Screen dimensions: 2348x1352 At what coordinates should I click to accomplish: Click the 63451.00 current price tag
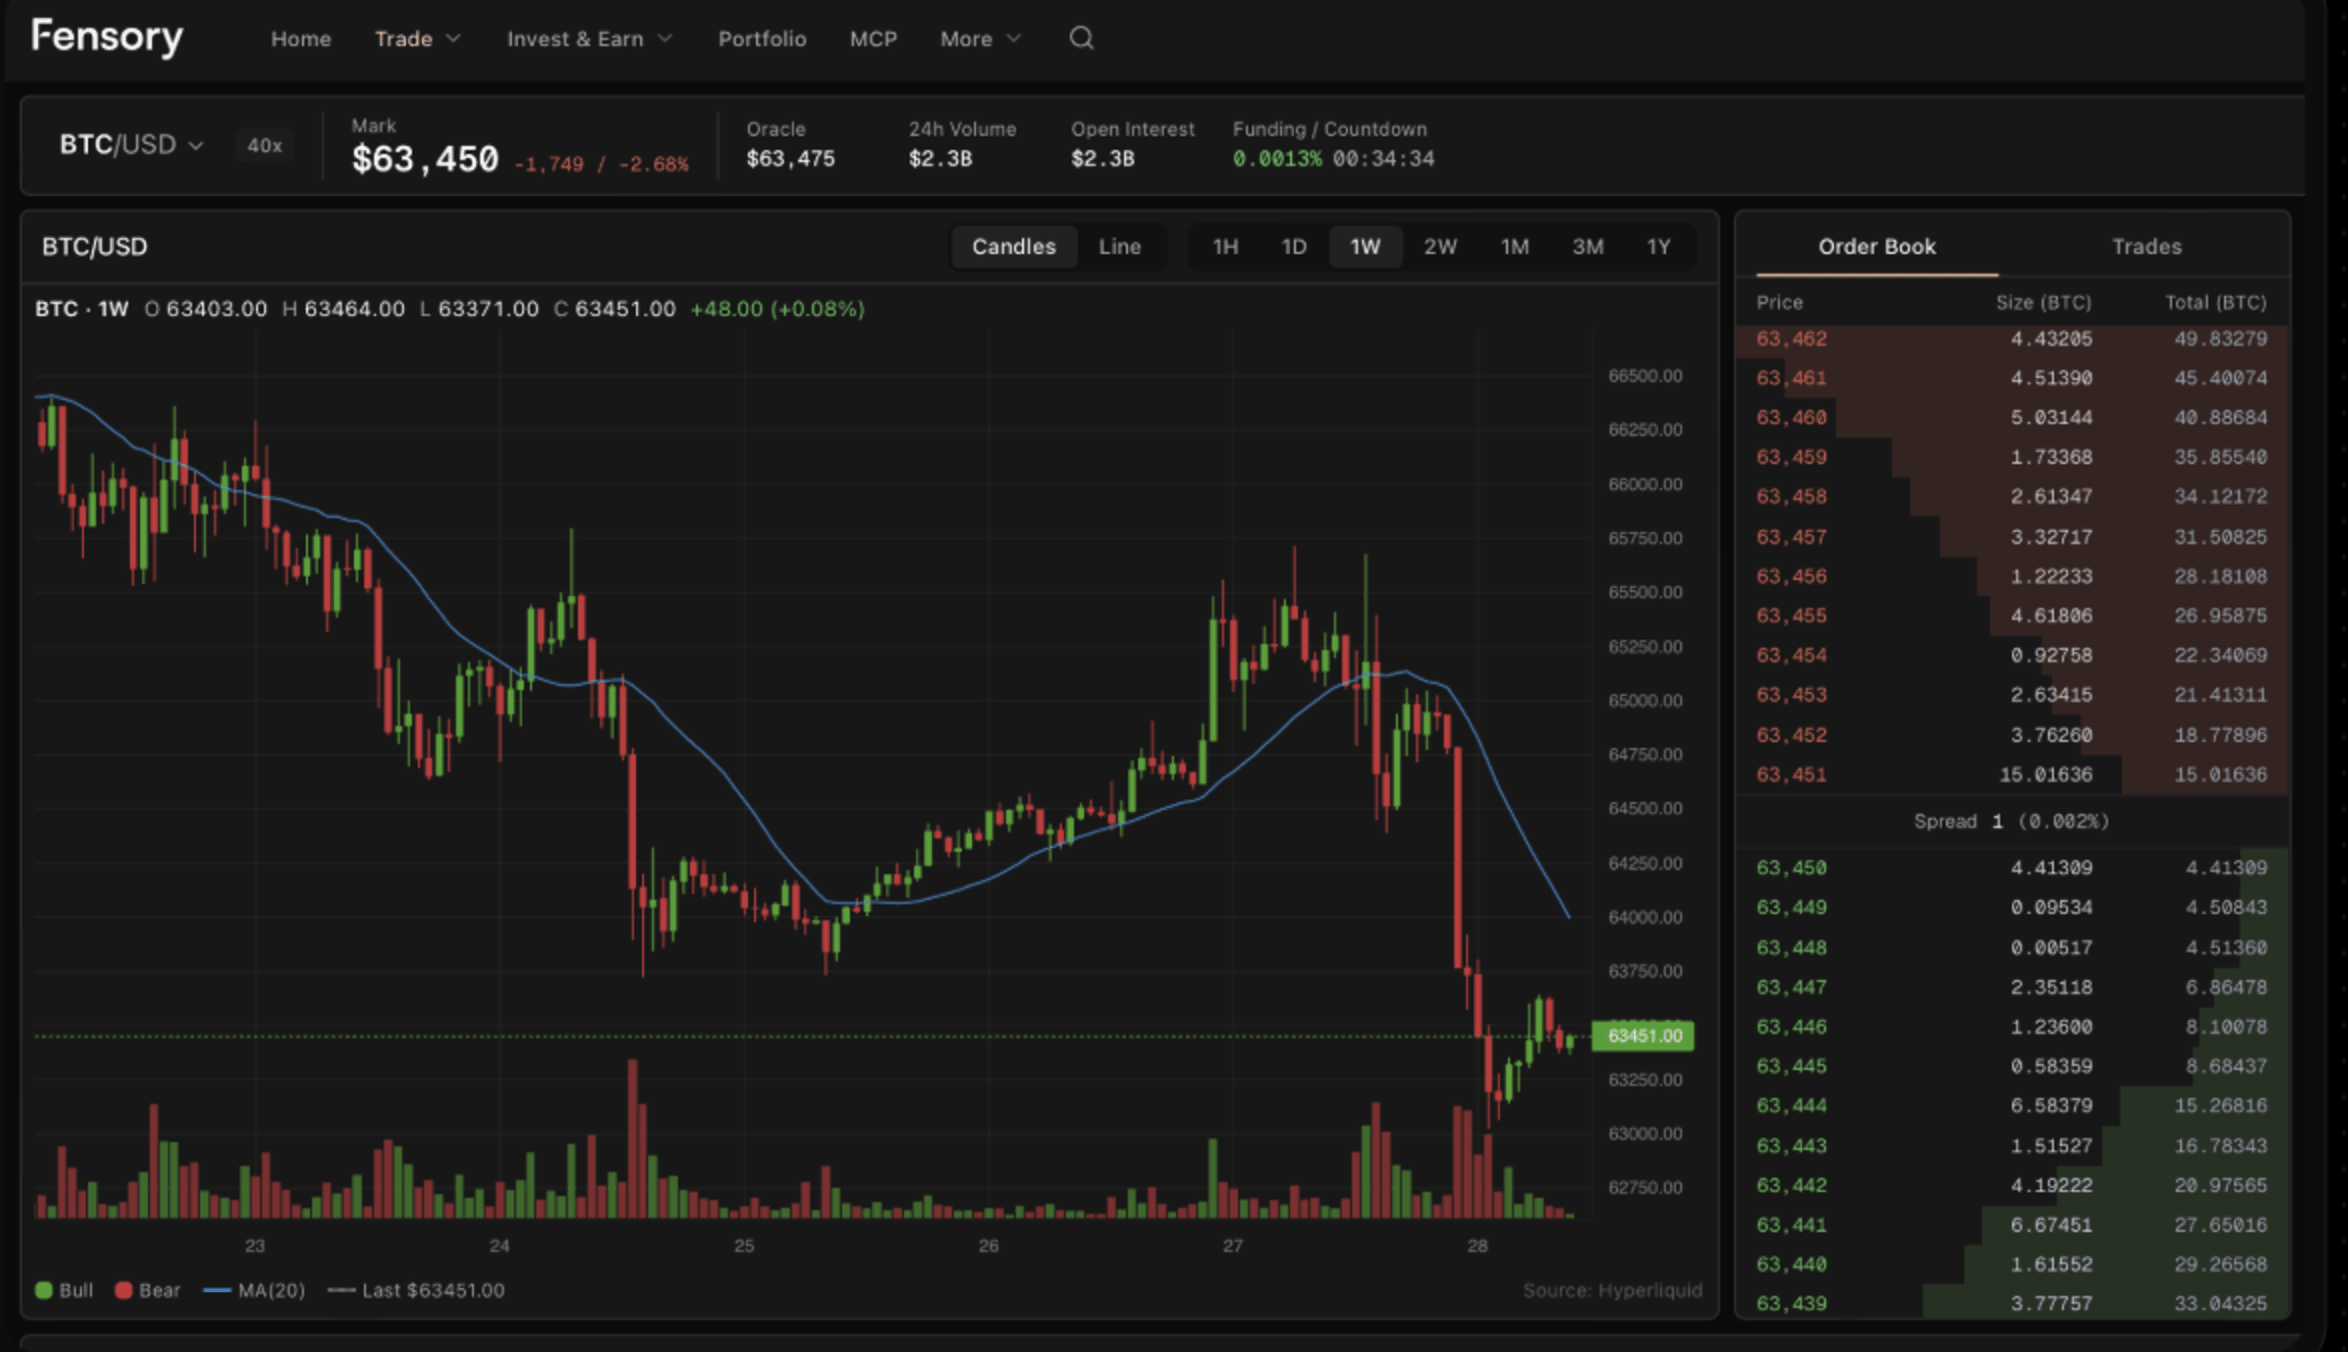[1643, 1036]
